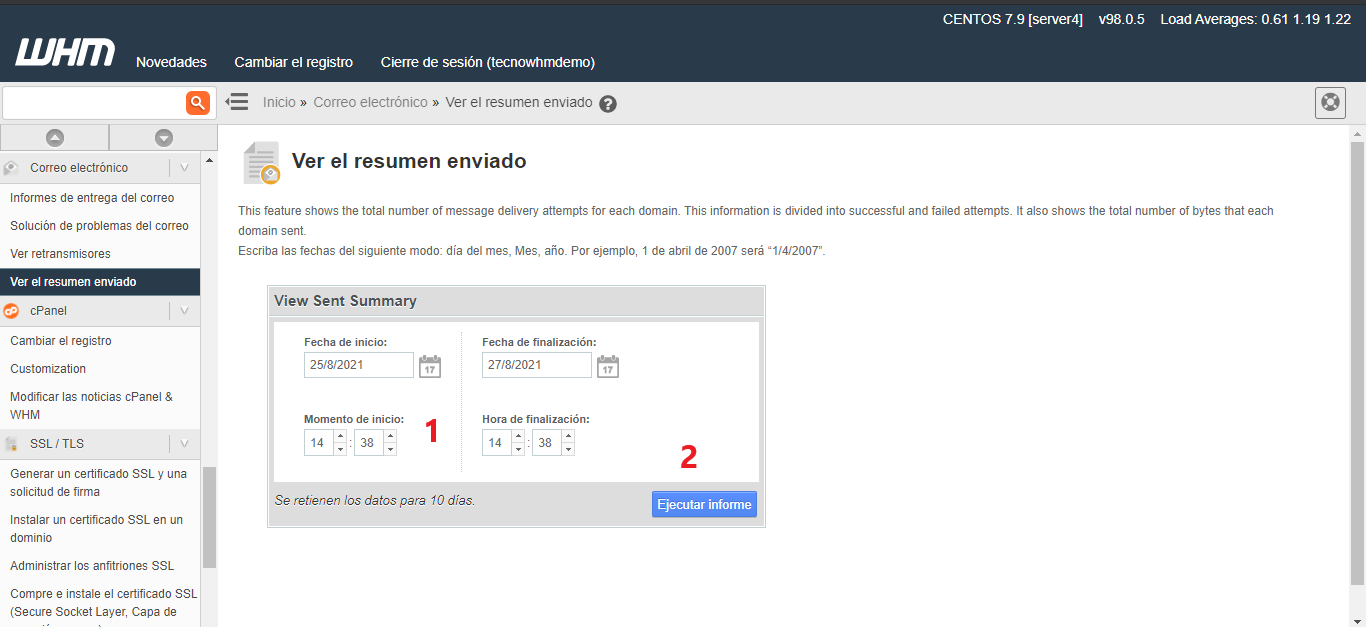The image size is (1366, 627).
Task: Click the support lifebuoy icon
Action: point(1330,103)
